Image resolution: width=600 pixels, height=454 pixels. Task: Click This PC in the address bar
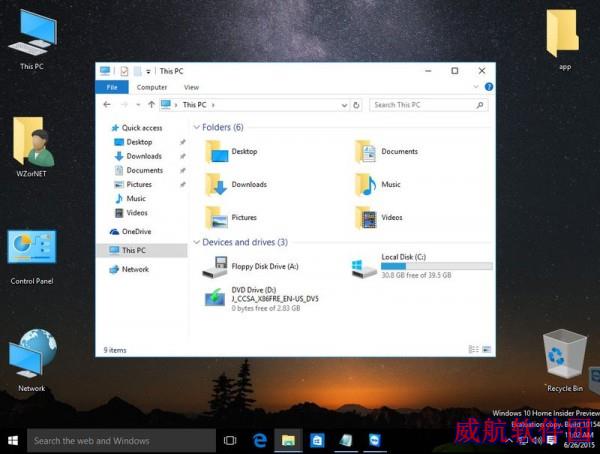tap(194, 105)
